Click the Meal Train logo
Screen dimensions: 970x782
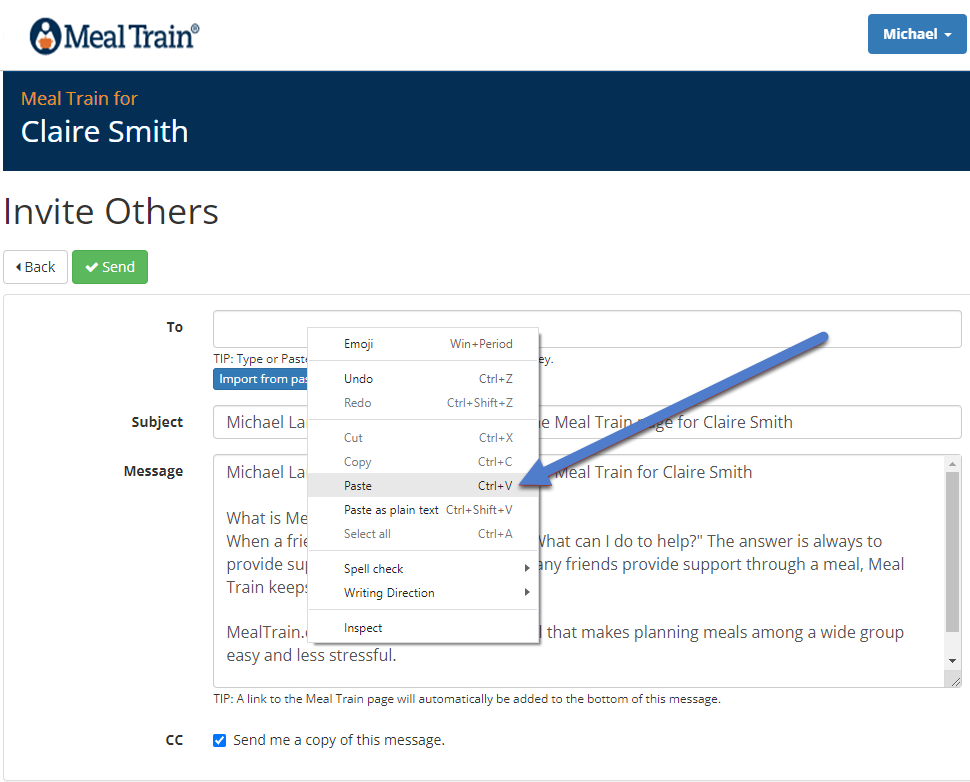(x=114, y=36)
